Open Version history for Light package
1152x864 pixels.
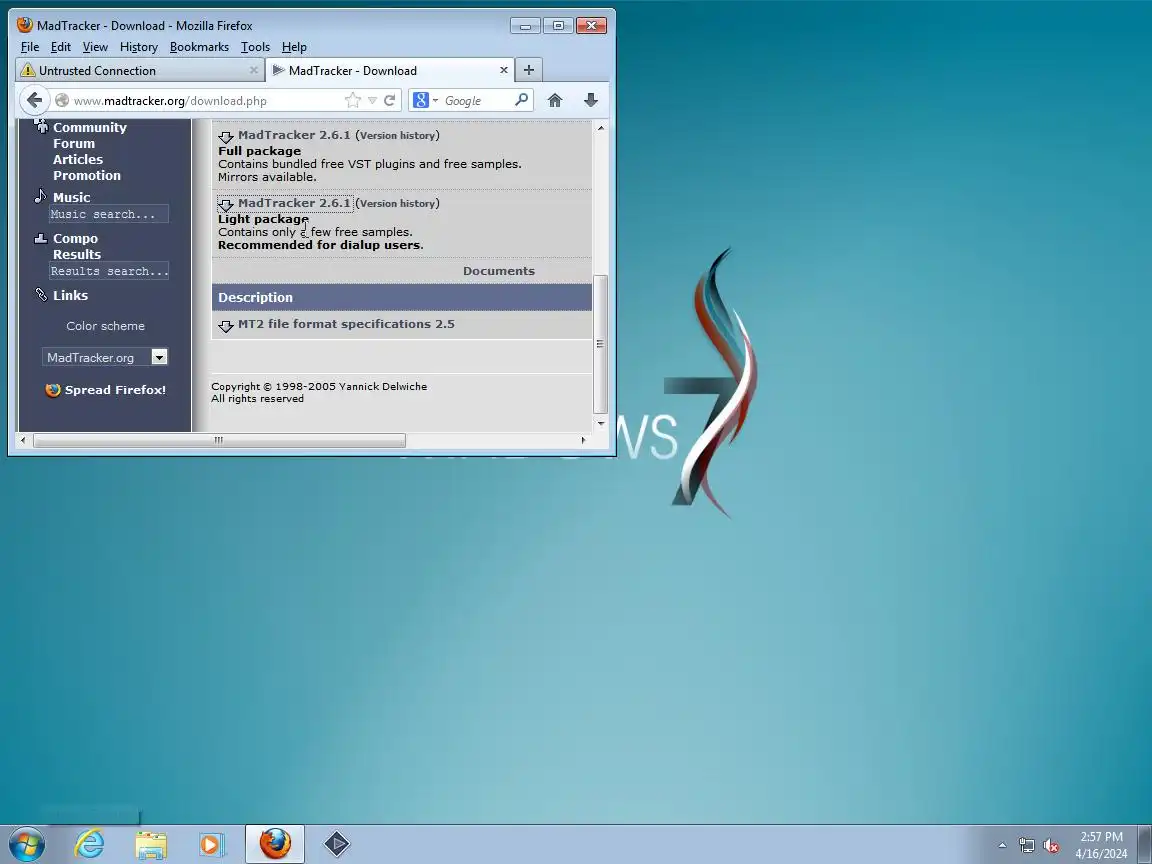coord(397,204)
